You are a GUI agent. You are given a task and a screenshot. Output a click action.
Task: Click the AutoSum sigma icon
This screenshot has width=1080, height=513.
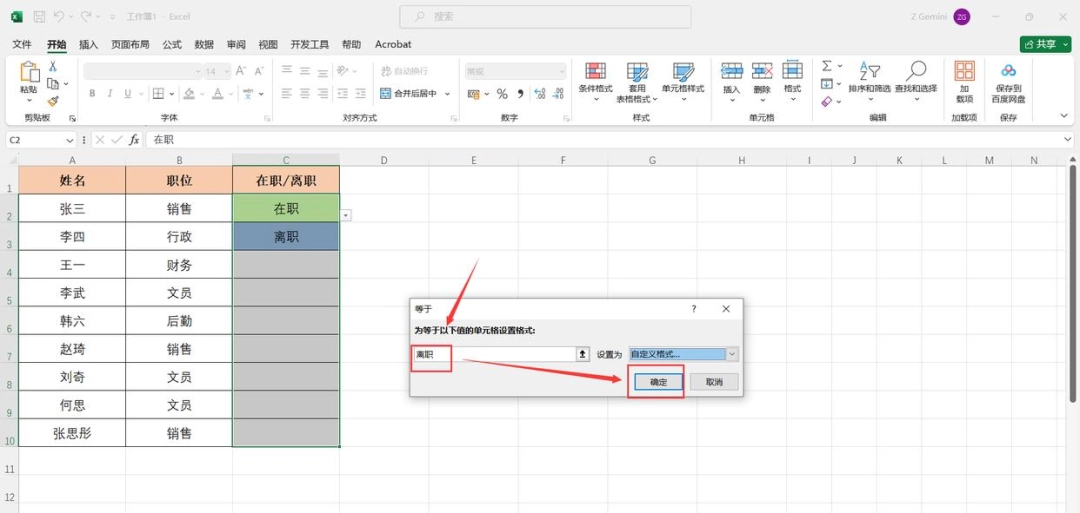pos(827,66)
